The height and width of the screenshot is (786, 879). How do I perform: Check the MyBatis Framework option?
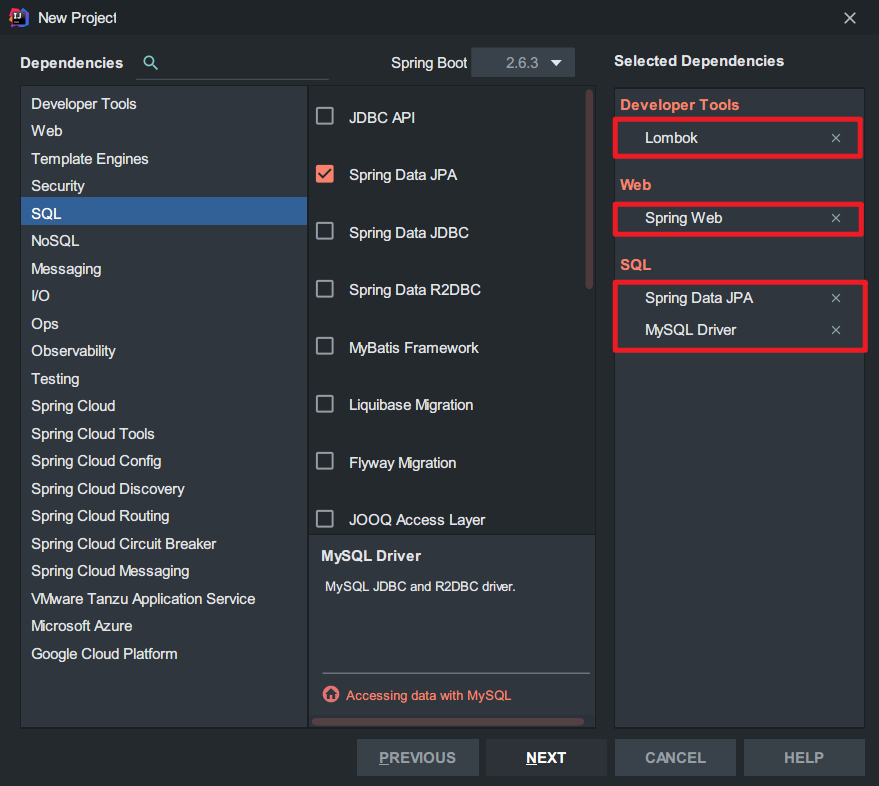click(325, 346)
